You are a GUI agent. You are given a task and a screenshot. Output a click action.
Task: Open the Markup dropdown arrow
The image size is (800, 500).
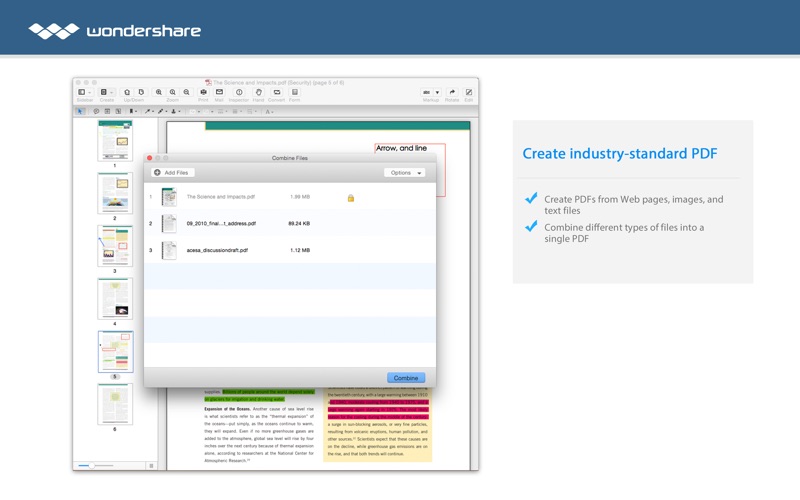tap(437, 92)
